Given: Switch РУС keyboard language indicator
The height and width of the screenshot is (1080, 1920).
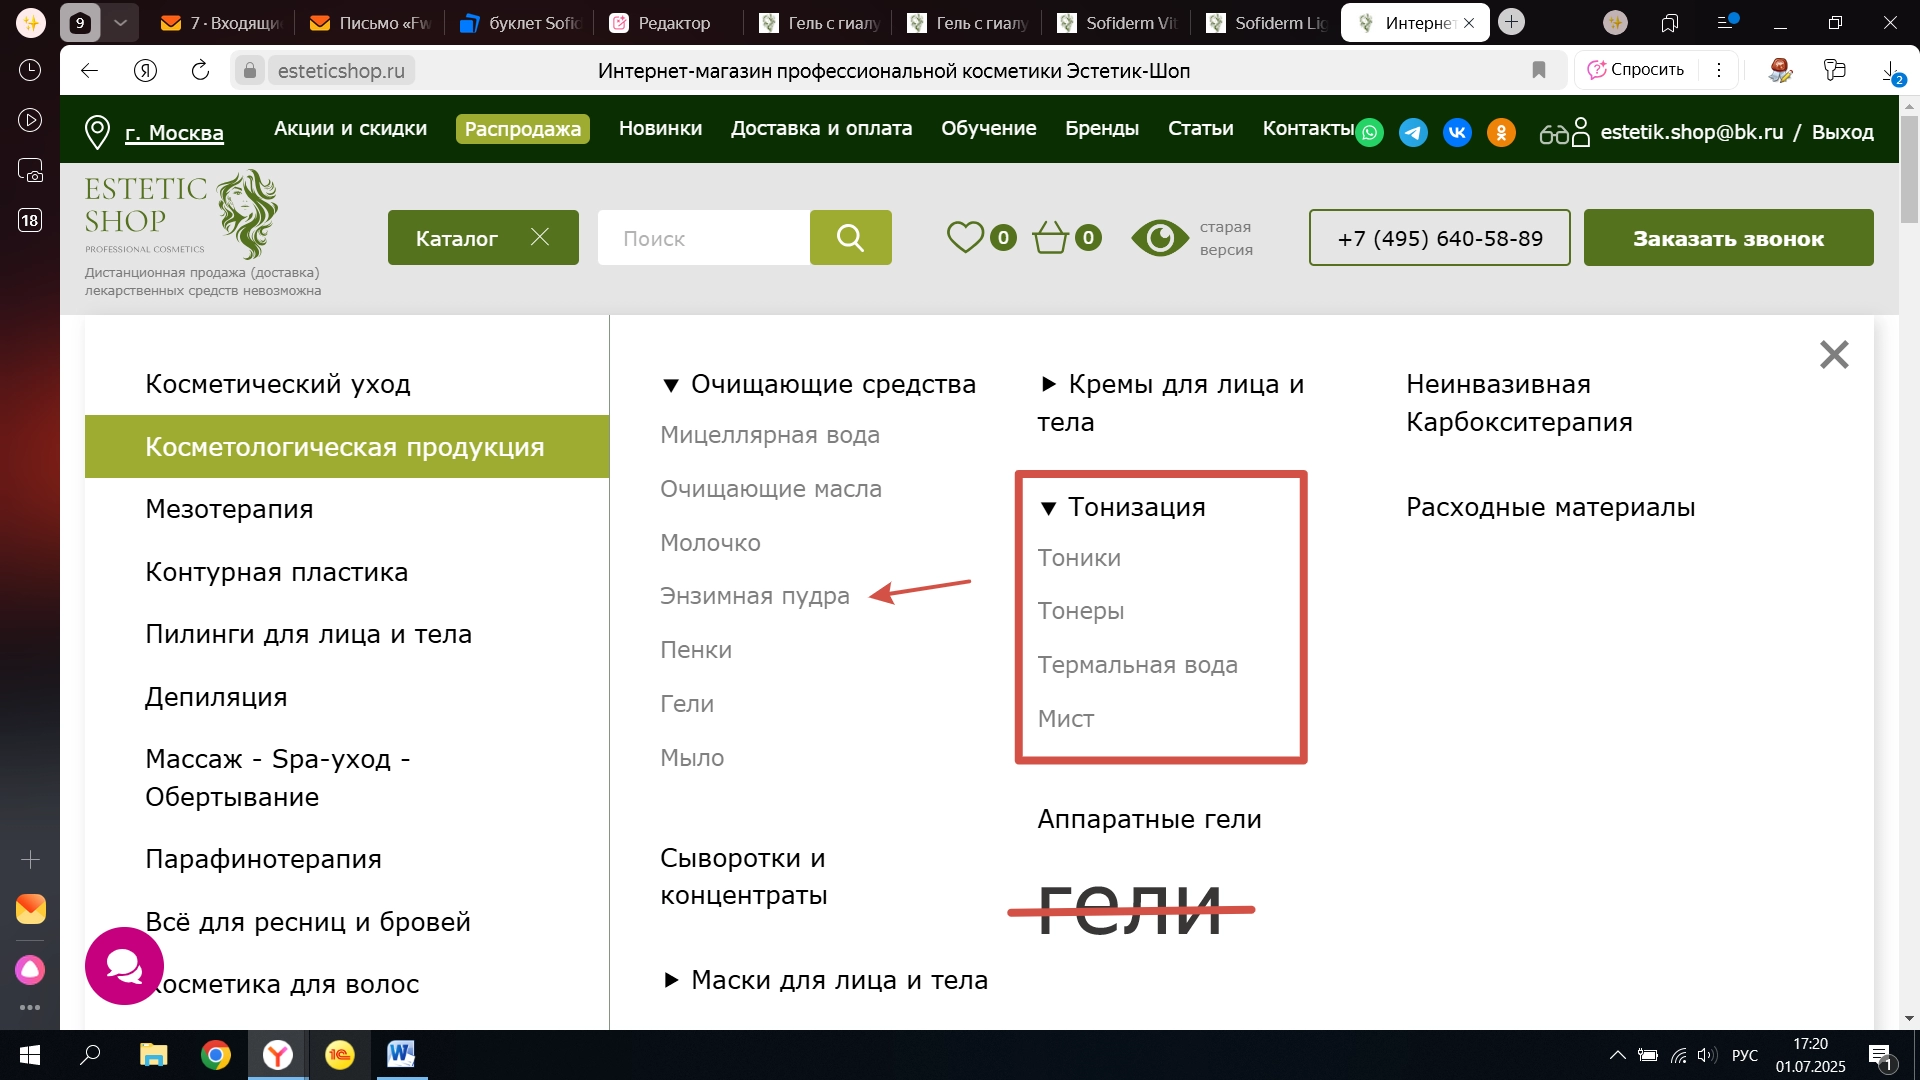Looking at the screenshot, I should tap(1745, 1055).
